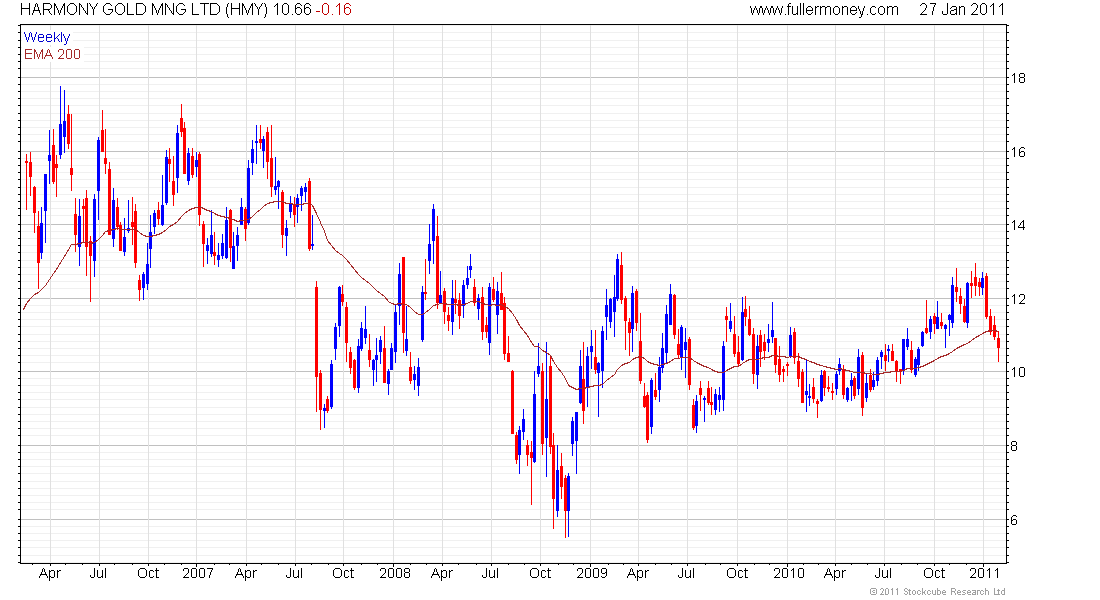Click the -0.16 price change value
The height and width of the screenshot is (600, 1100).
(334, 10)
